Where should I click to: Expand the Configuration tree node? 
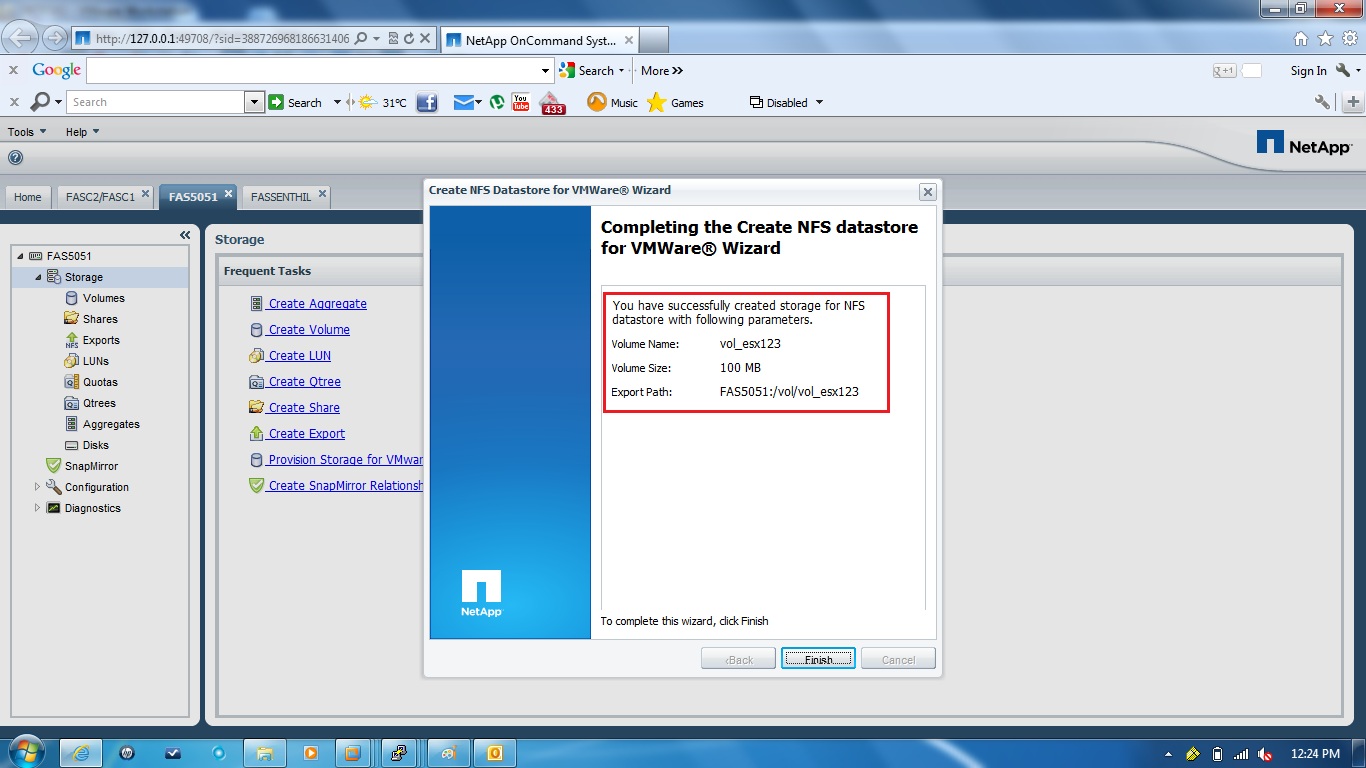(37, 487)
